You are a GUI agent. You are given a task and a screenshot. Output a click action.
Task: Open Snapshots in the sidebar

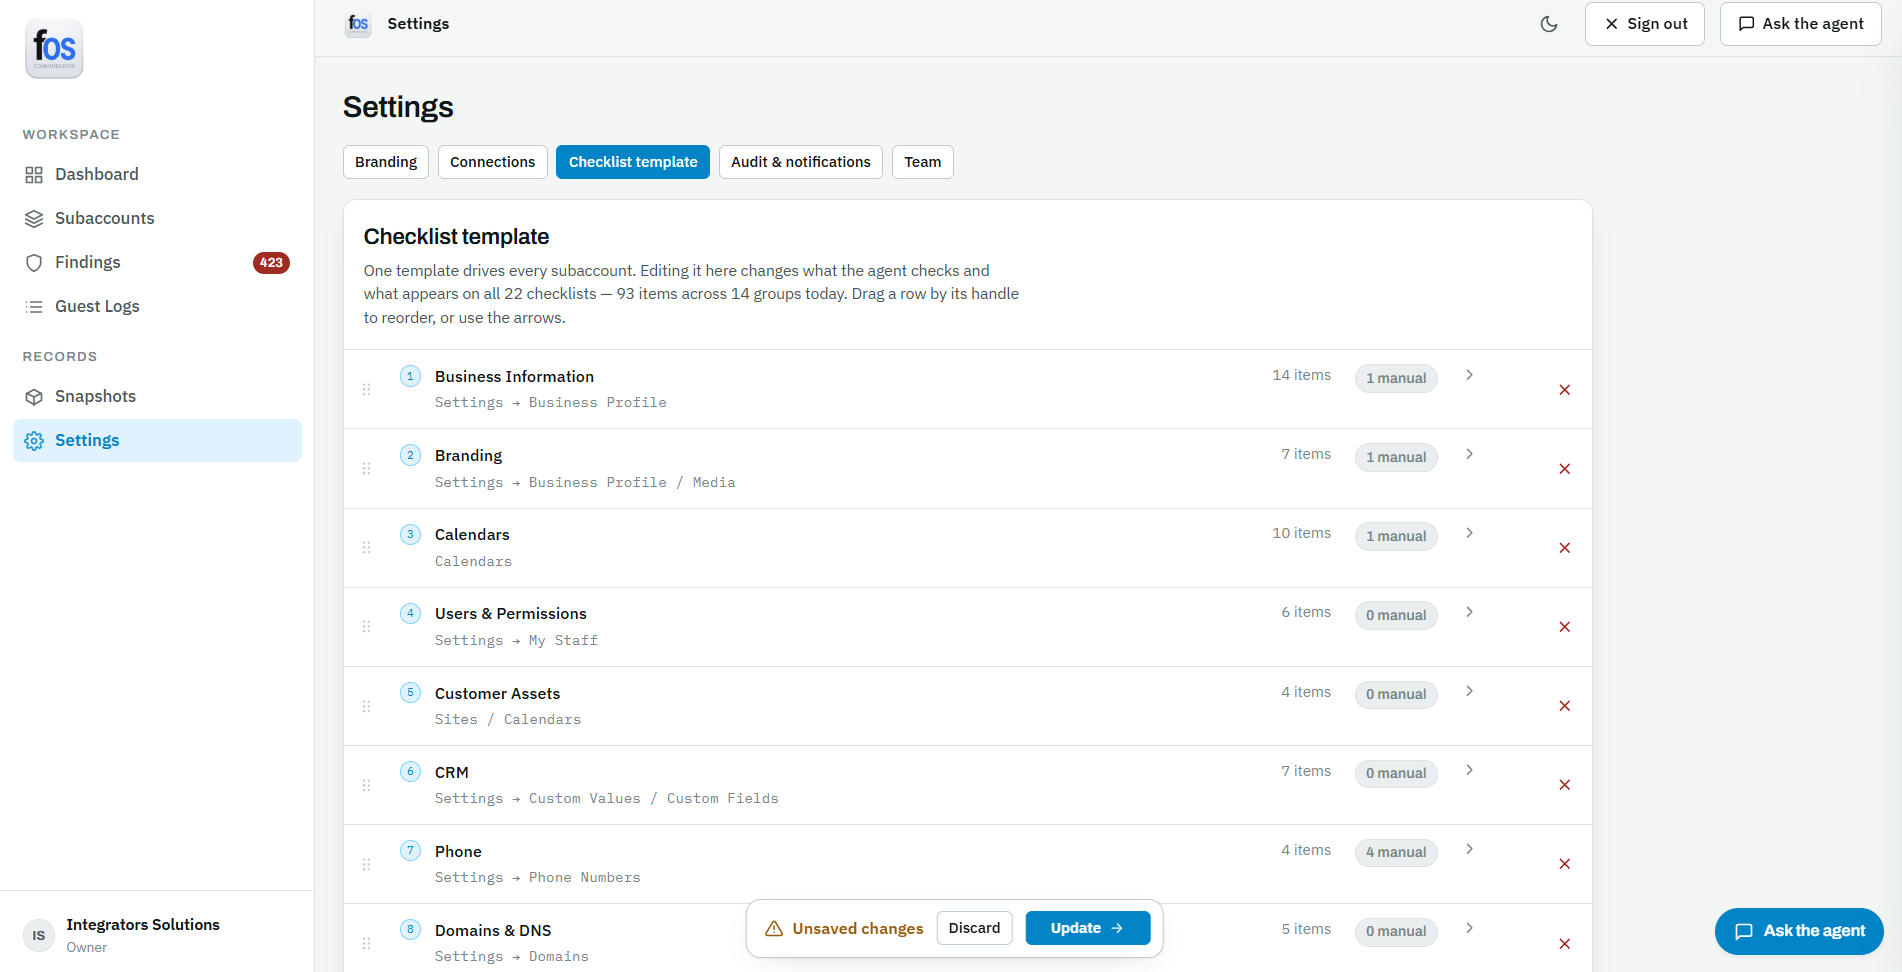point(157,396)
